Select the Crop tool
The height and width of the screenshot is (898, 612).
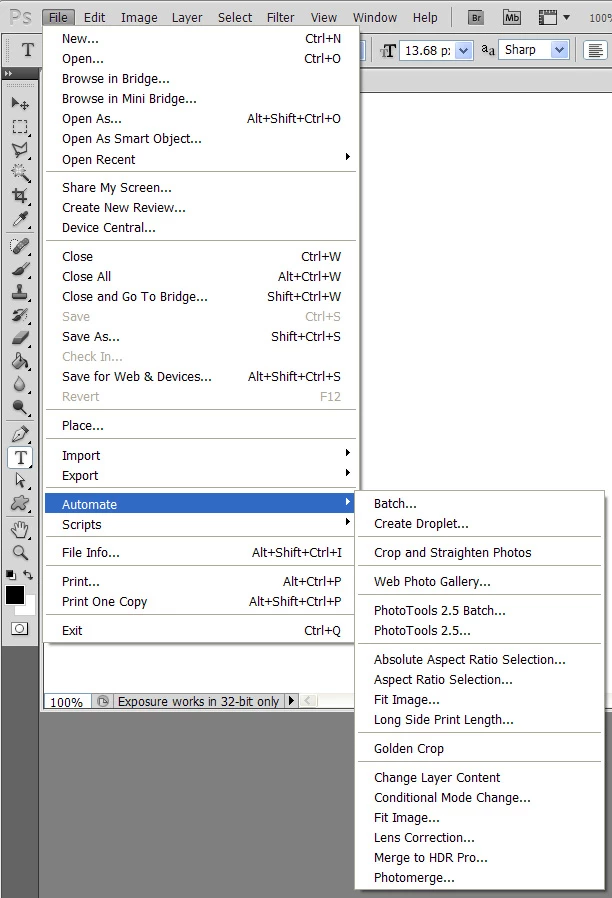coord(20,195)
